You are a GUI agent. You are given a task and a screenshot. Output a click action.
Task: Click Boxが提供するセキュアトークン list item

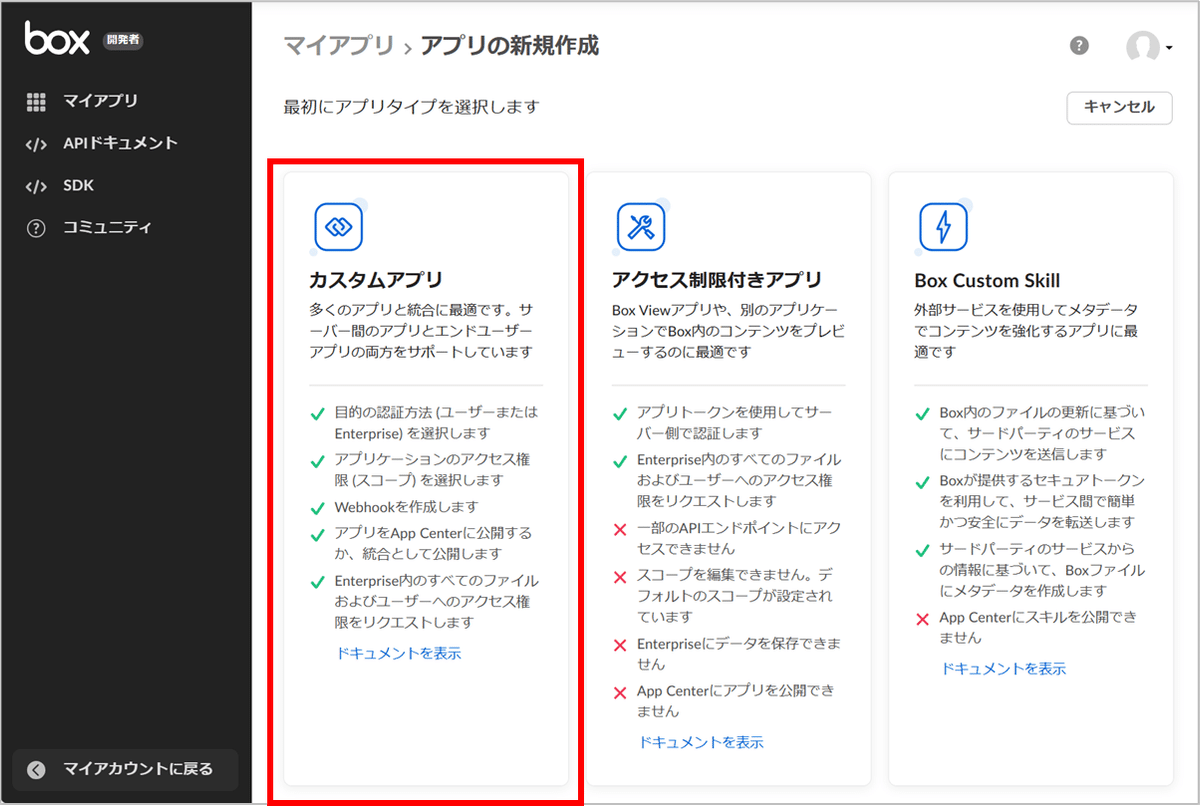[x=1042, y=501]
